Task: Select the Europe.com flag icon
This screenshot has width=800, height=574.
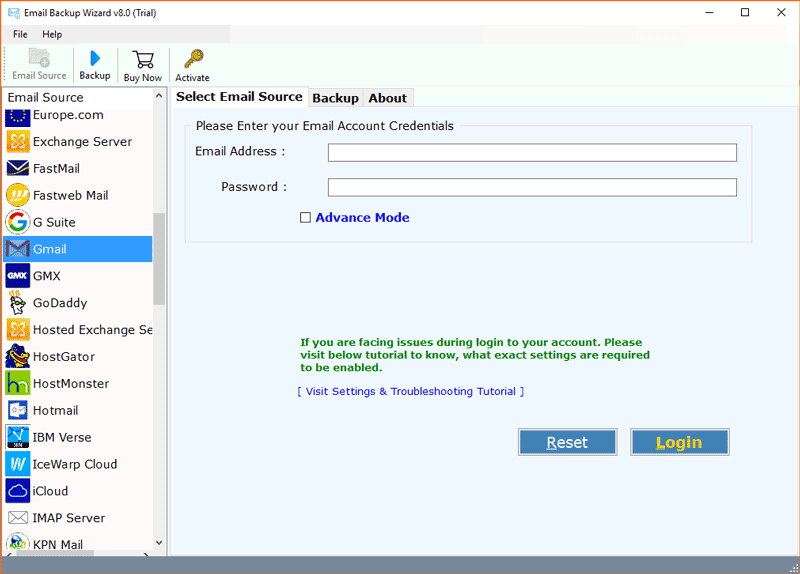Action: click(x=17, y=117)
